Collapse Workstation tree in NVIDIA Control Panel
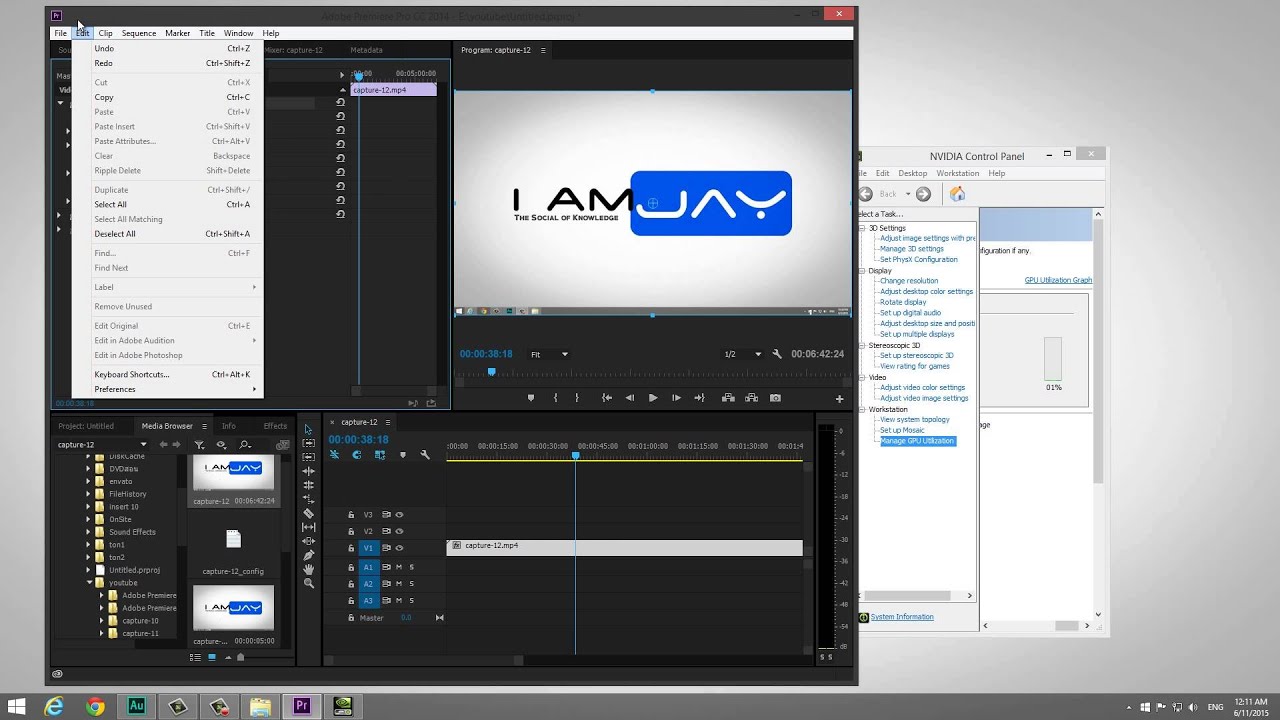Image resolution: width=1280 pixels, height=720 pixels. [x=862, y=409]
